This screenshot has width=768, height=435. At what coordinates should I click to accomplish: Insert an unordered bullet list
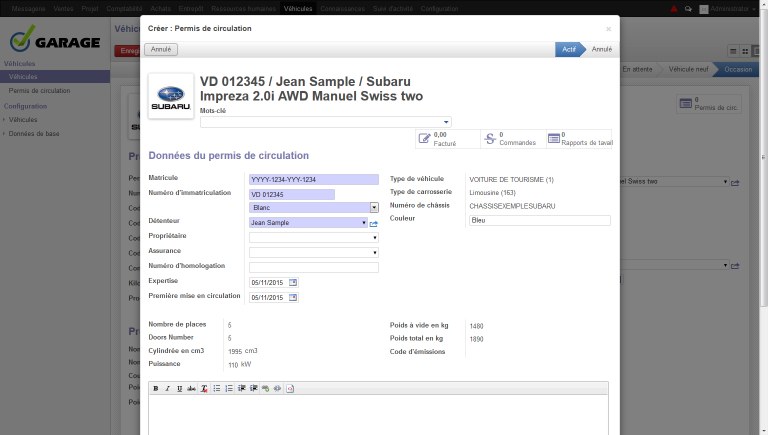pyautogui.click(x=217, y=388)
